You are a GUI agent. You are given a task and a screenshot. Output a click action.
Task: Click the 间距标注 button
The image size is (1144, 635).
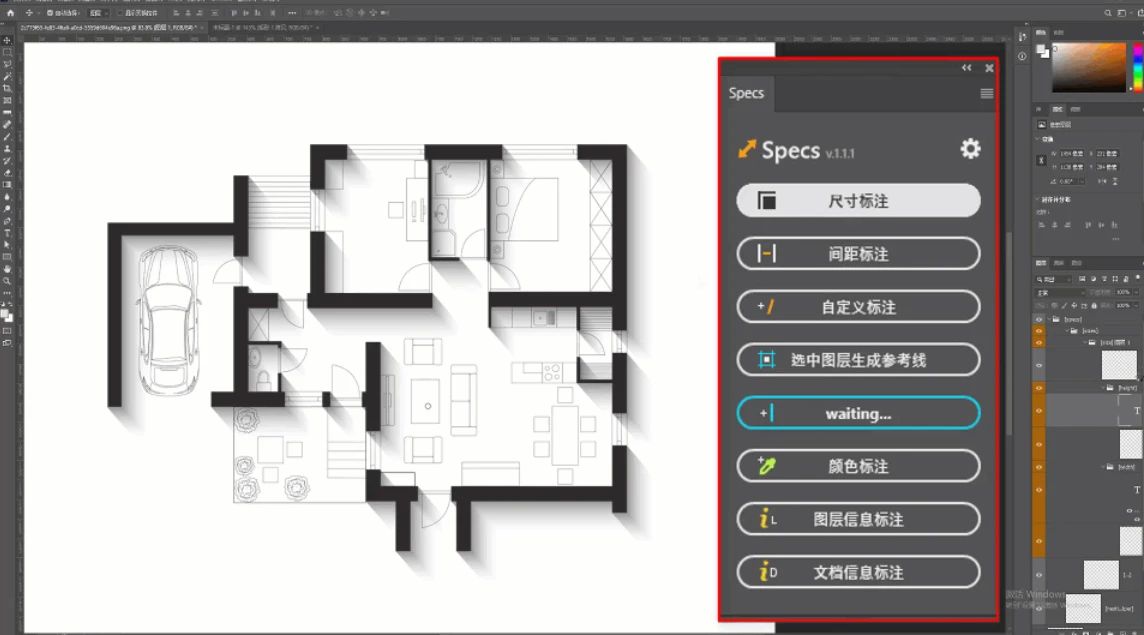[858, 254]
